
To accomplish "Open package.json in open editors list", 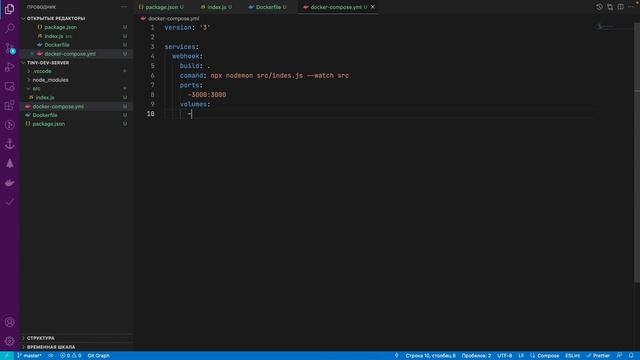I will [60, 27].
